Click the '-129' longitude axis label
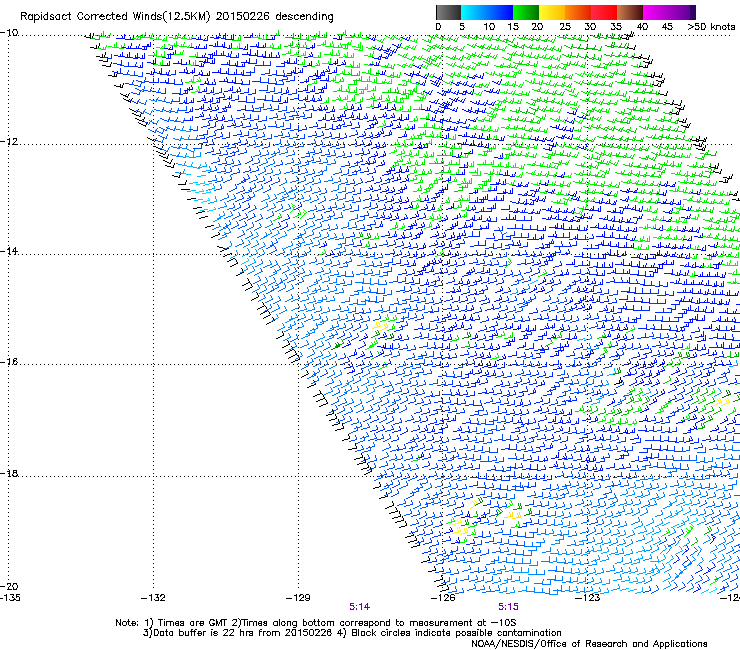Viewport: 740px width, 650px height. click(298, 598)
